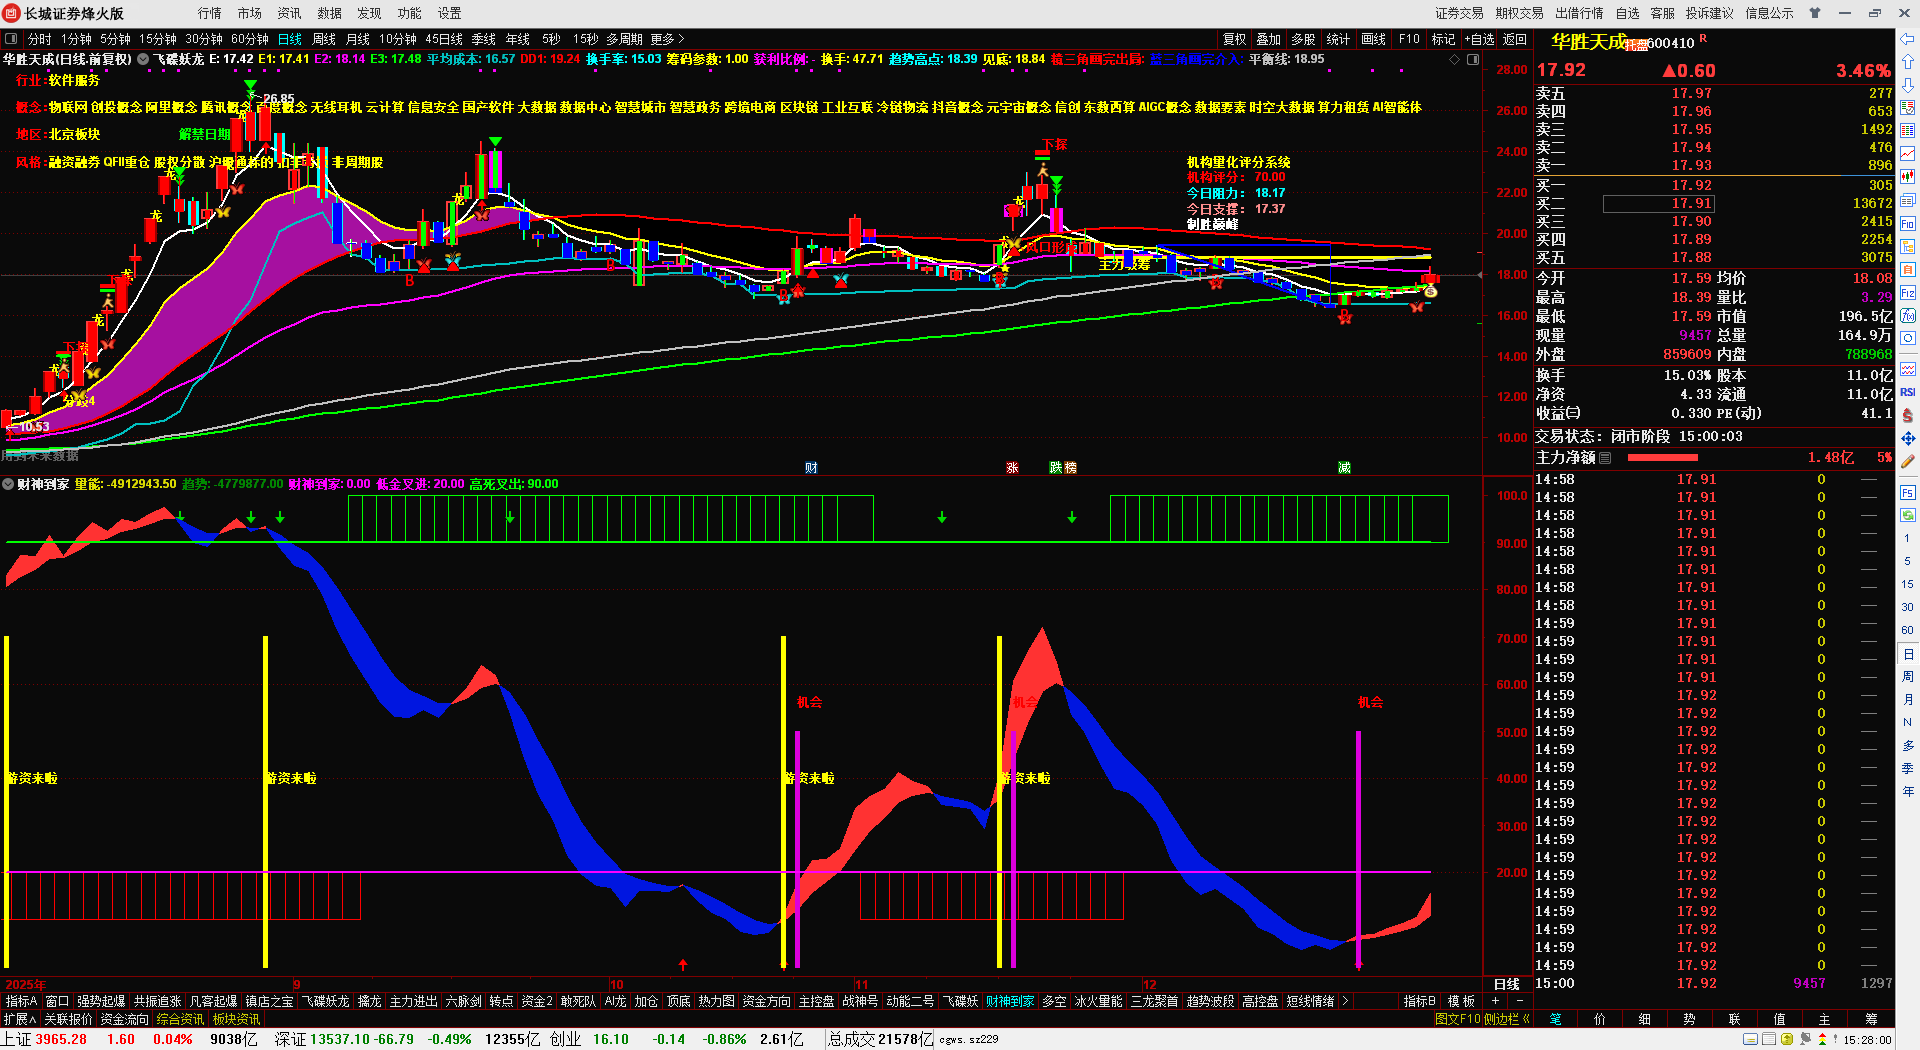
Task: Click the red dollar sign icon
Action: [1908, 415]
